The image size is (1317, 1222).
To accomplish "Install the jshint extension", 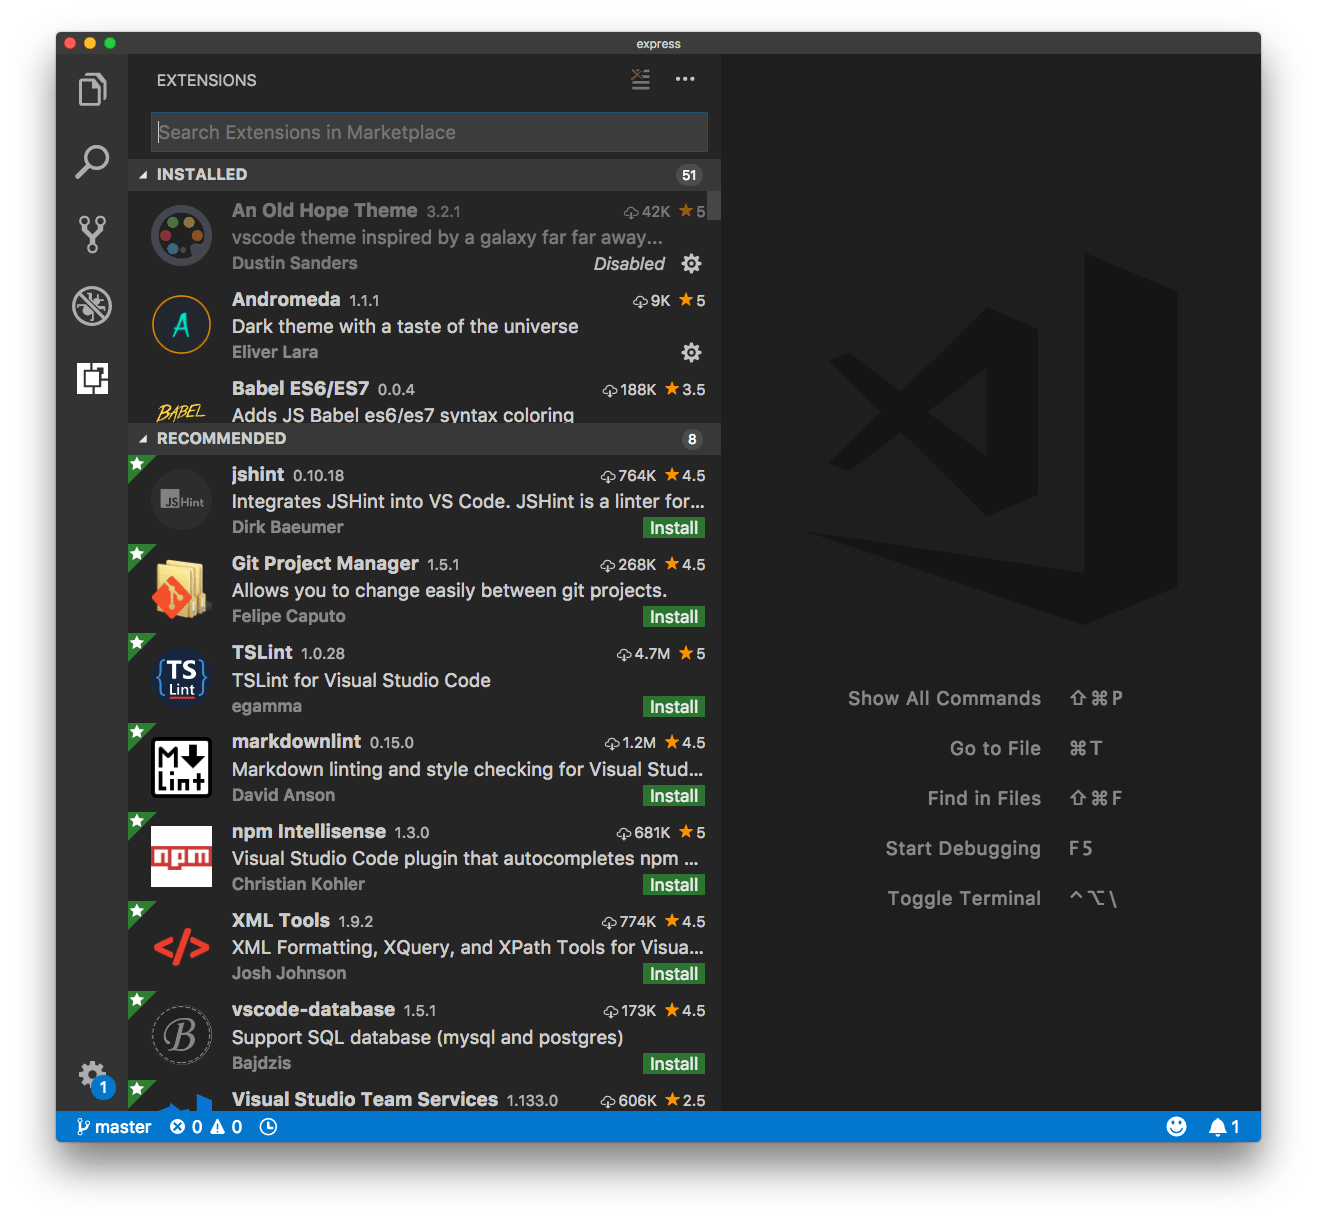I will (x=674, y=528).
